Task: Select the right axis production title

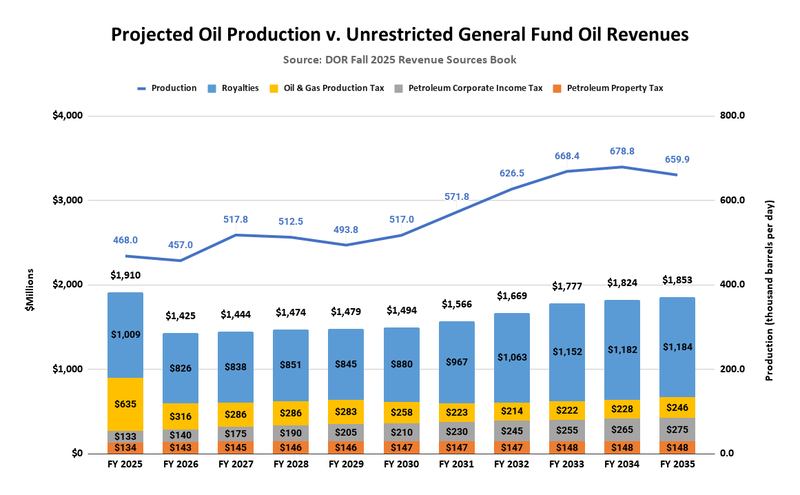Action: click(x=771, y=284)
